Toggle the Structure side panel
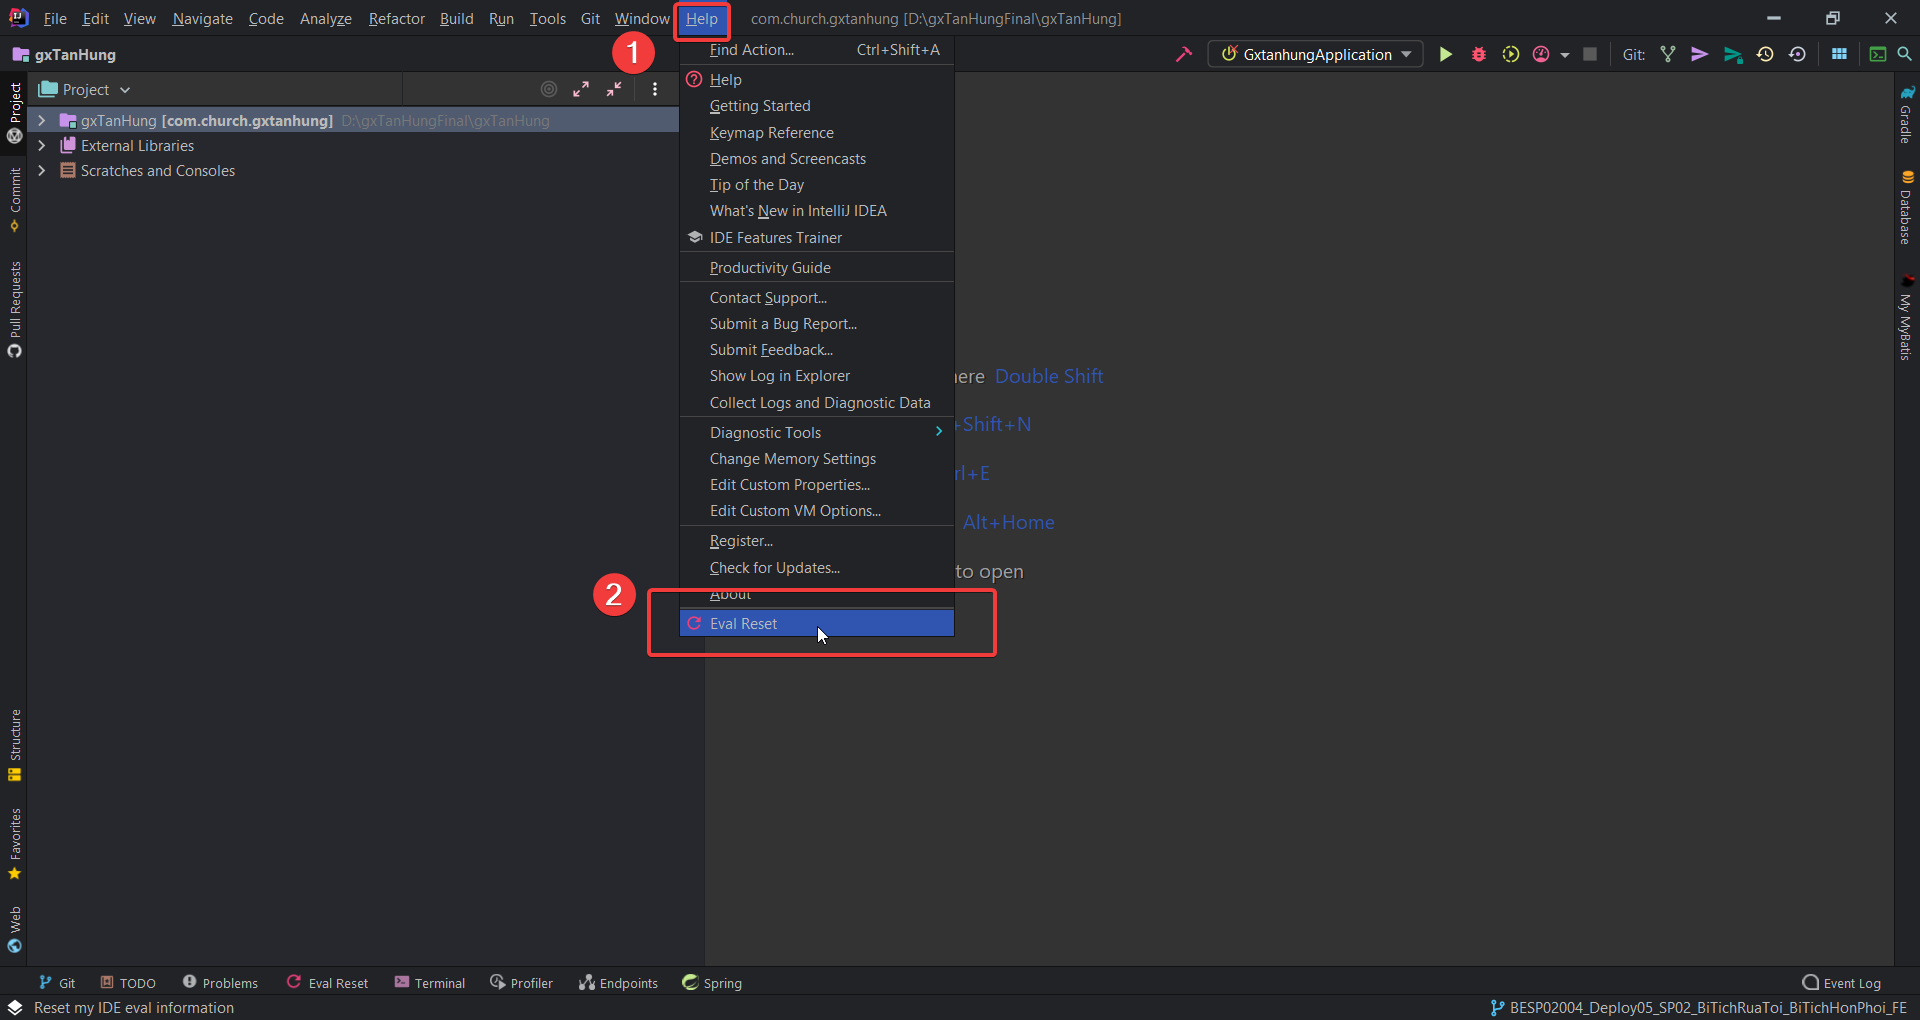1920x1020 pixels. point(14,745)
